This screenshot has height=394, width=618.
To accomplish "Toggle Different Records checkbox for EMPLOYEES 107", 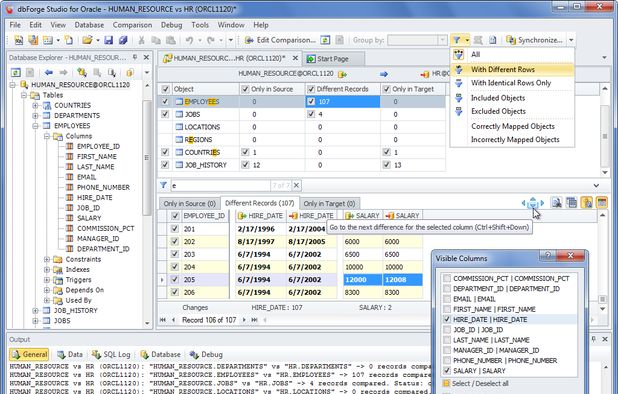I will (311, 102).
